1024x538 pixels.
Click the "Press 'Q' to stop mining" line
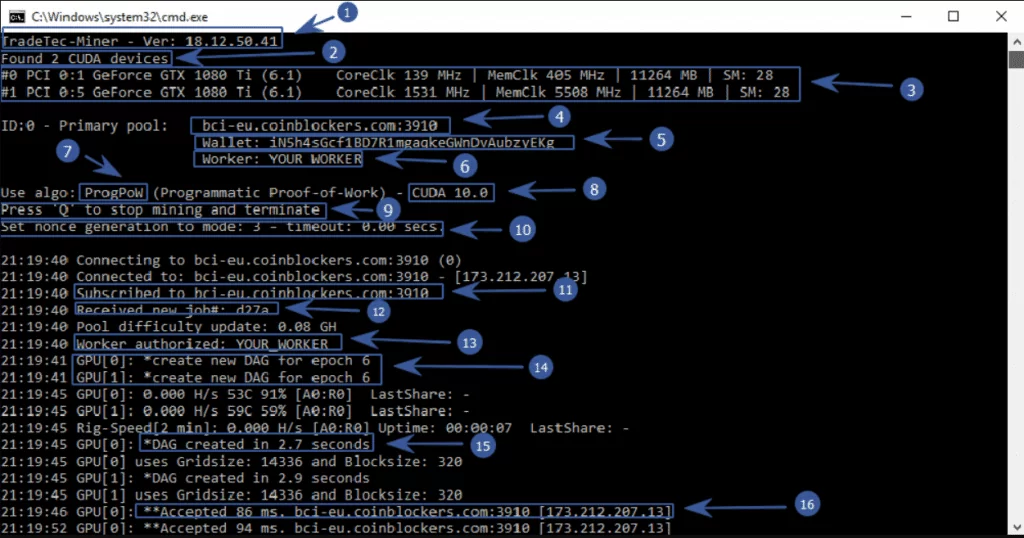(x=161, y=210)
